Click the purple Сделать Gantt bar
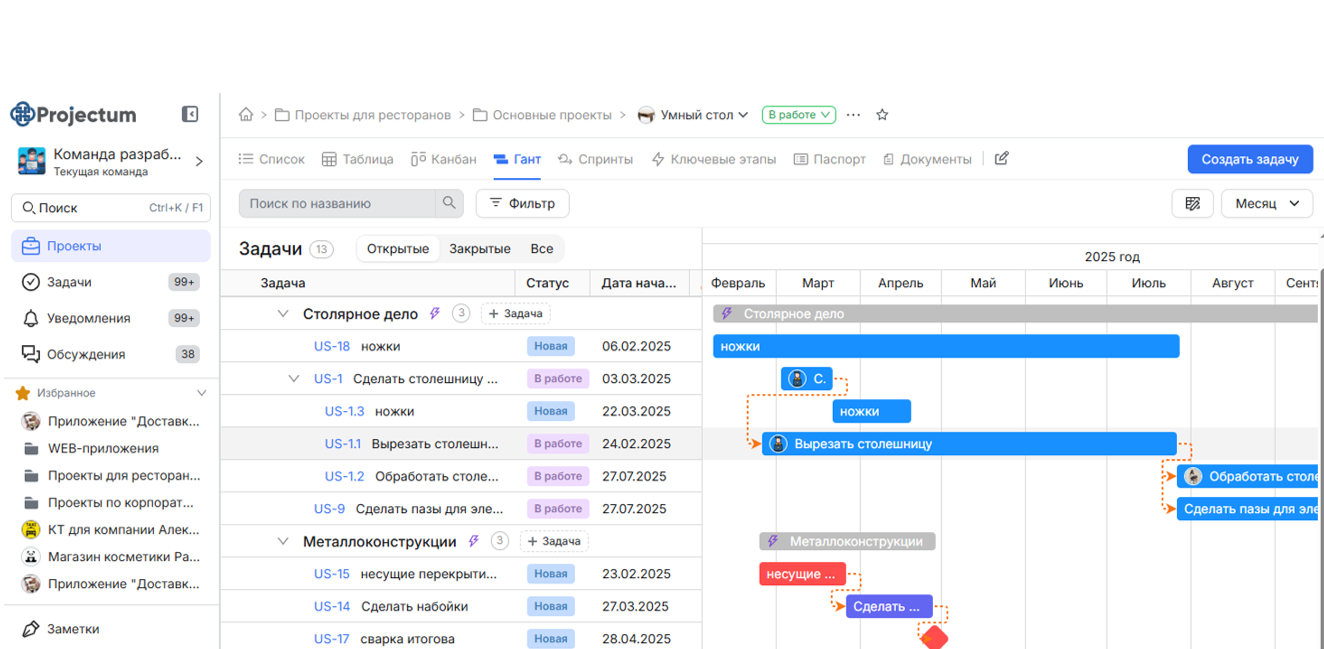The height and width of the screenshot is (649, 1324). click(x=889, y=606)
